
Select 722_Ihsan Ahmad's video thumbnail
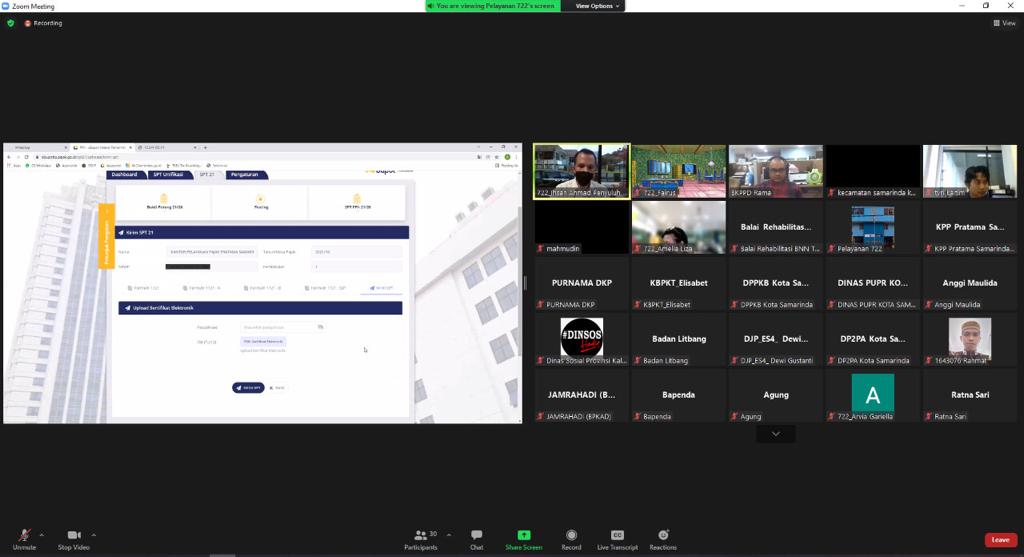click(581, 171)
